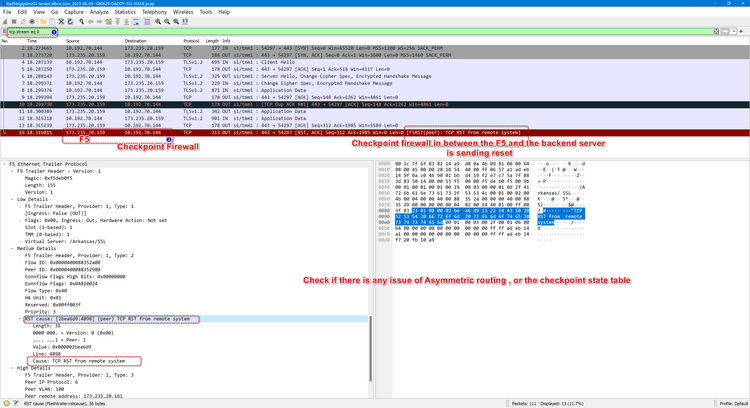The width and height of the screenshot is (750, 408).
Task: Reset text to normal size
Action: click(x=176, y=22)
